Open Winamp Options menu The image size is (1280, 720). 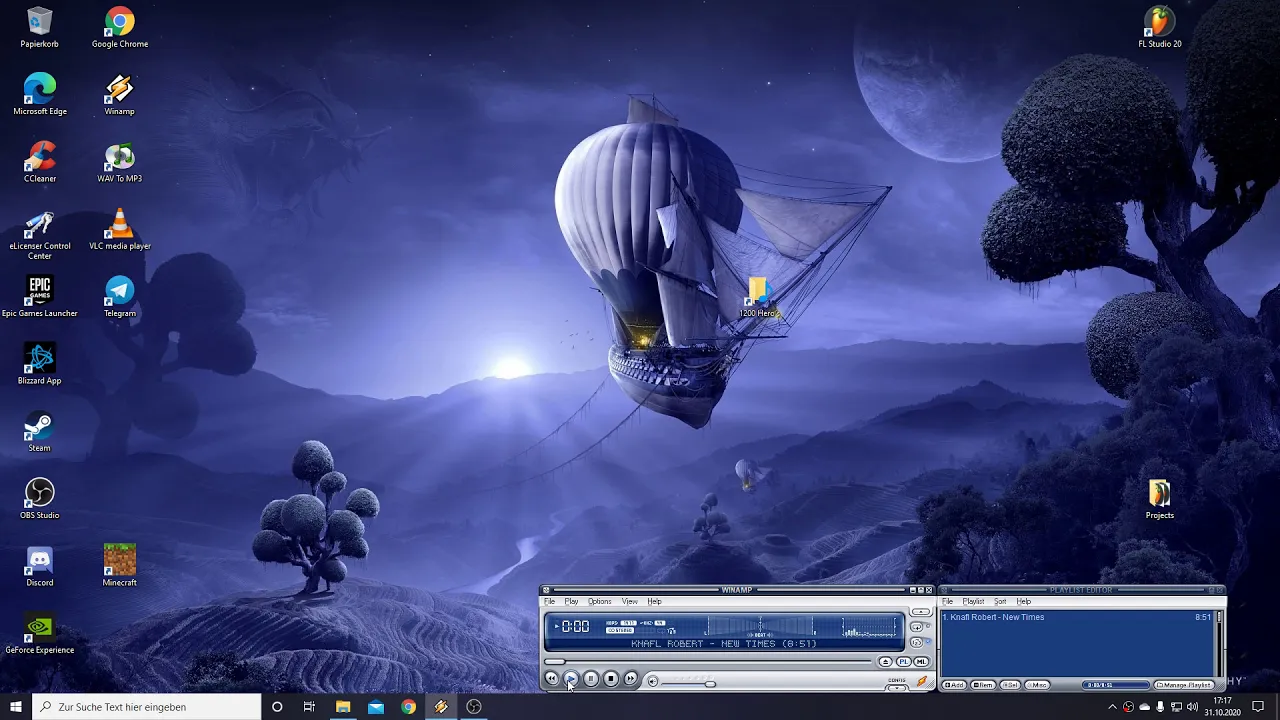pos(599,601)
